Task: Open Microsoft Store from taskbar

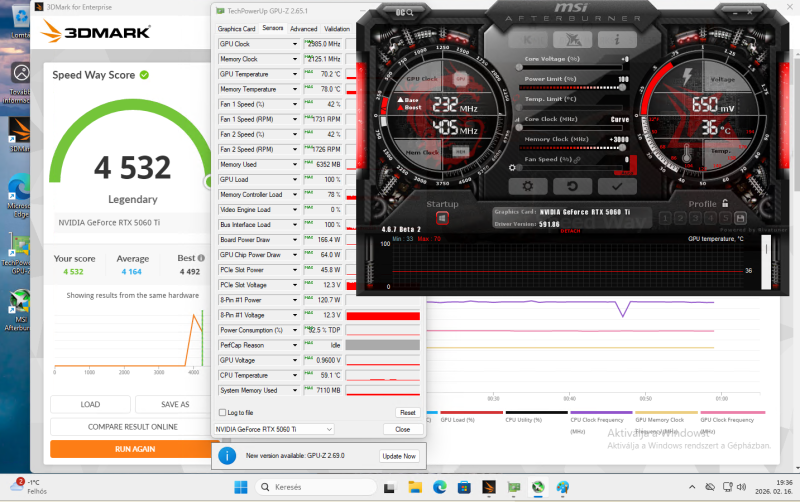Action: click(464, 487)
